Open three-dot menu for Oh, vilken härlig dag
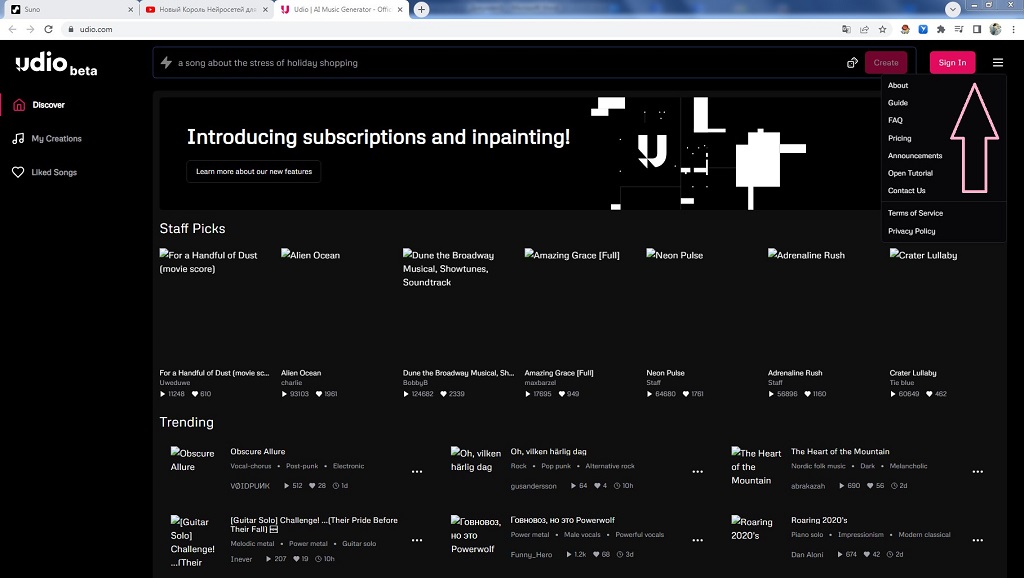Image resolution: width=1024 pixels, height=578 pixels. 697,472
